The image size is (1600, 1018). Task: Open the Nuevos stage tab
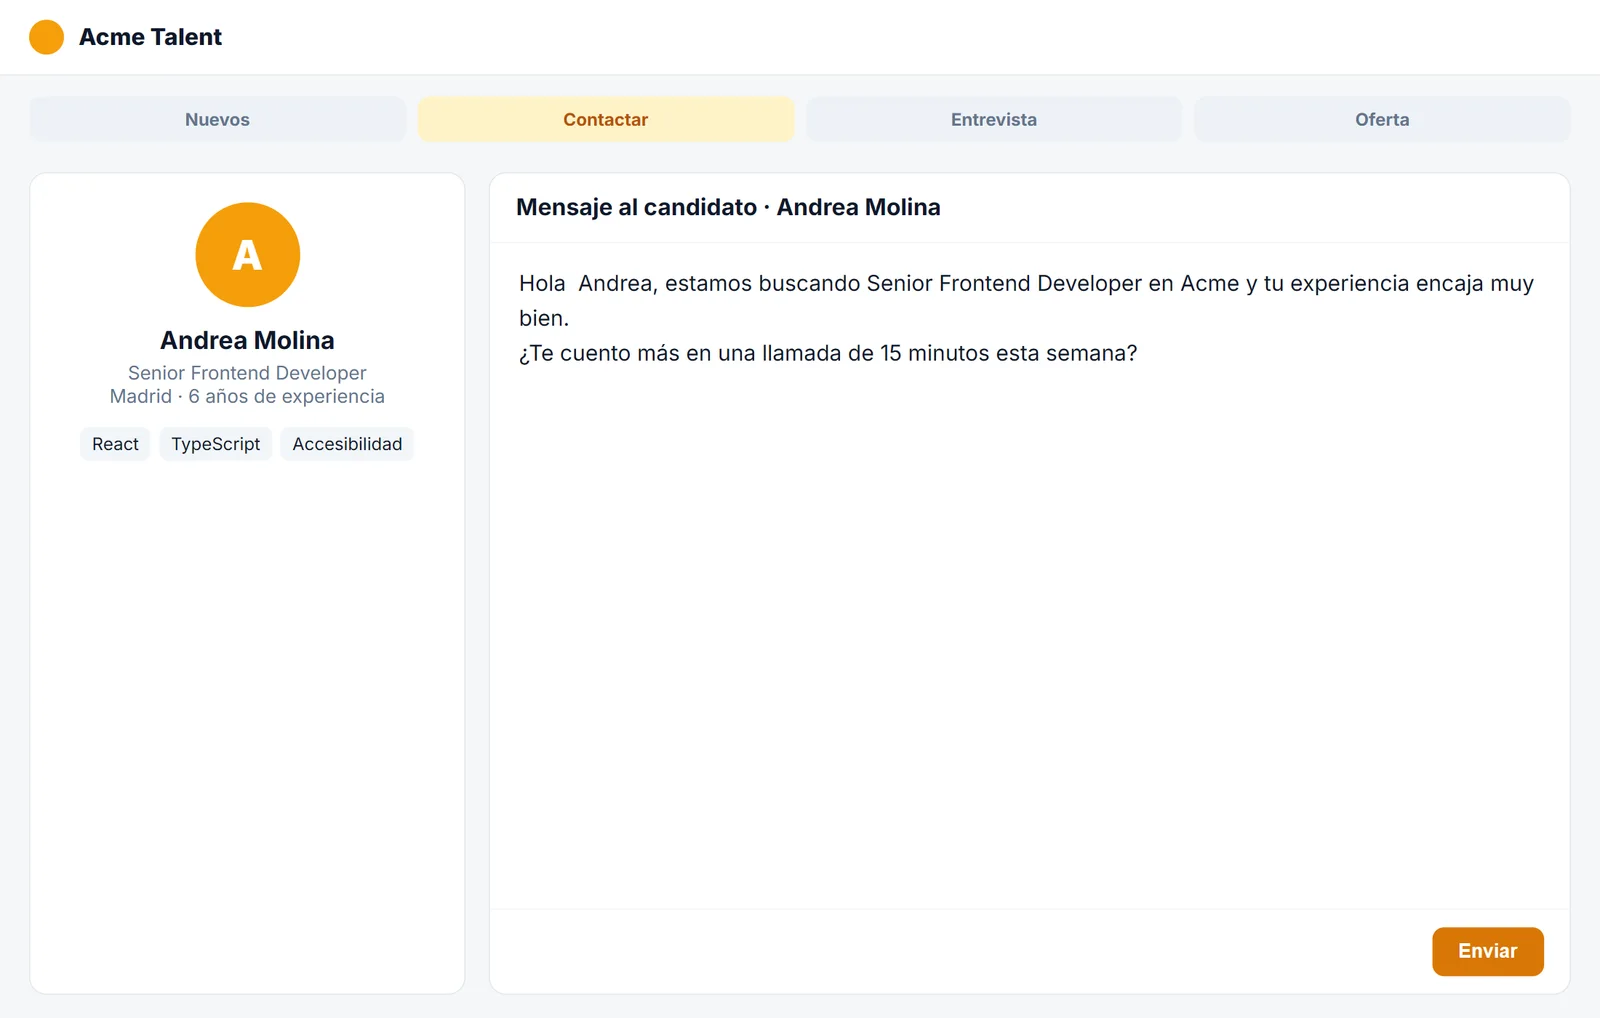[x=217, y=119]
